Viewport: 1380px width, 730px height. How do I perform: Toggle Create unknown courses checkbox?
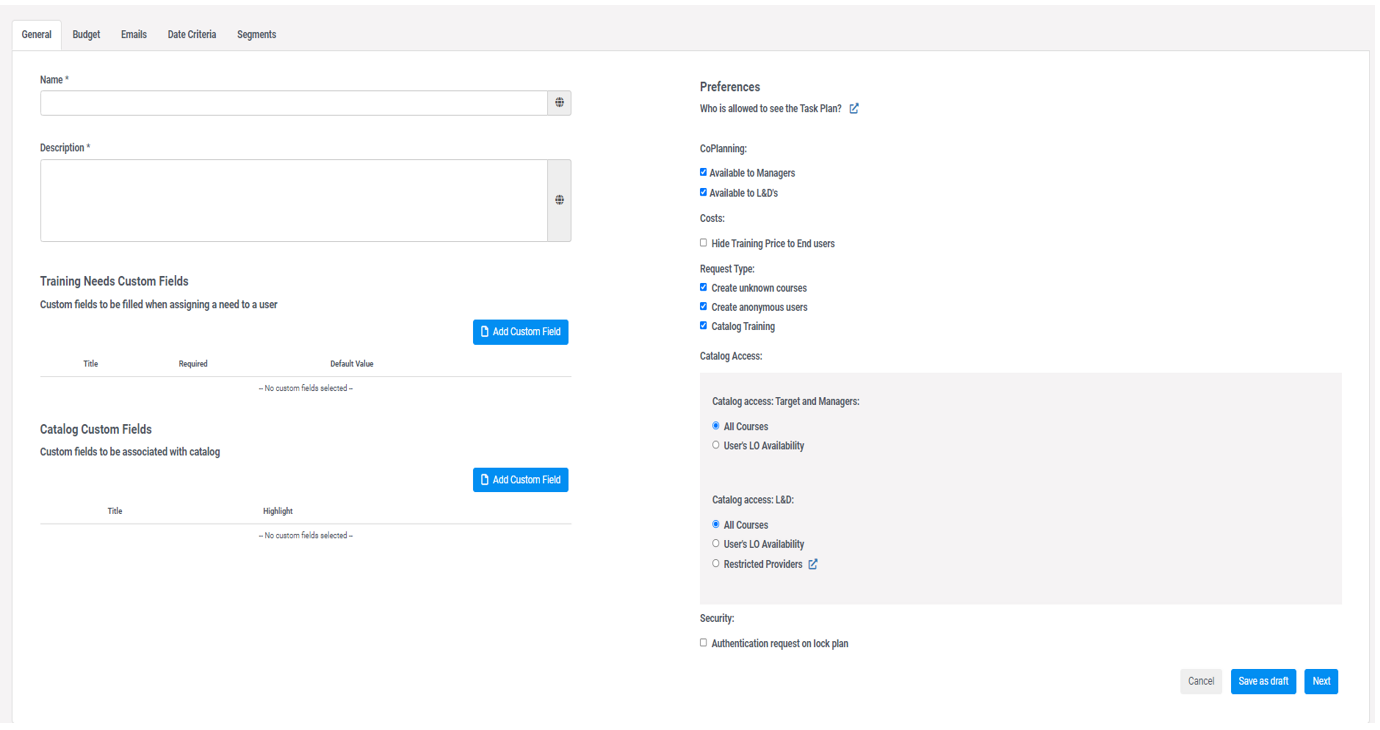point(703,287)
